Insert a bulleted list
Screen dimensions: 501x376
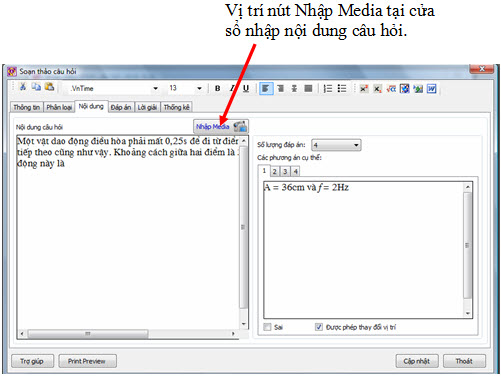tap(342, 89)
